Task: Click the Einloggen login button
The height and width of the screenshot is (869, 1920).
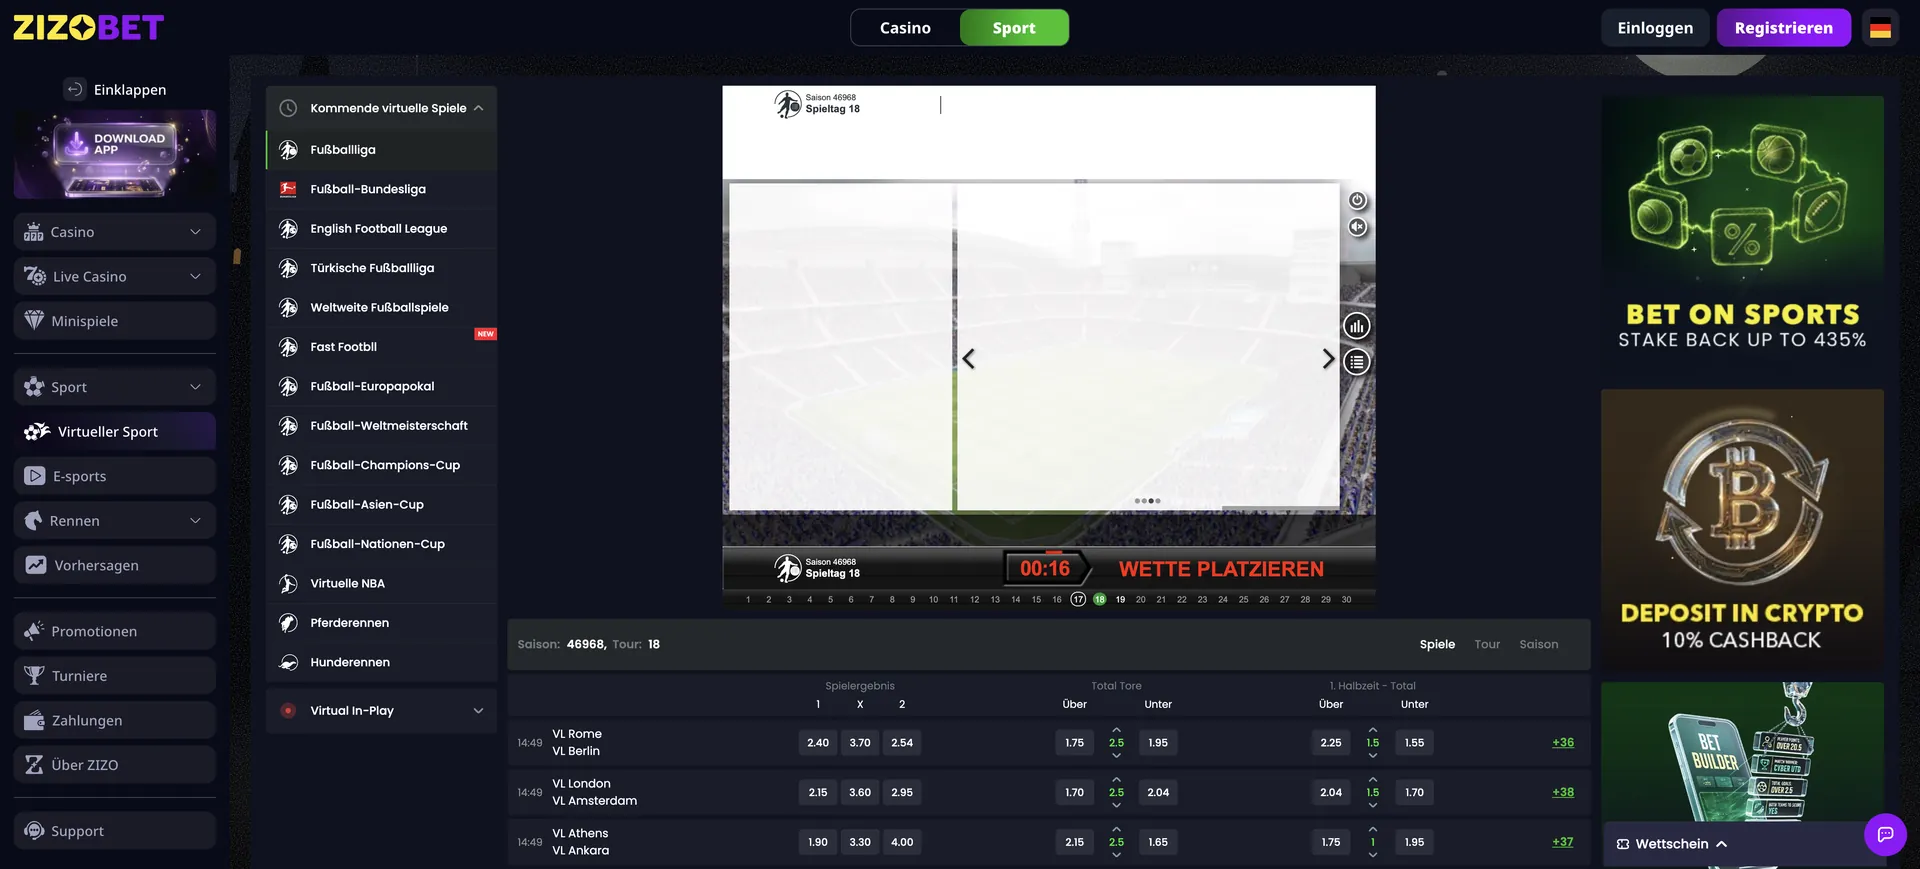Action: 1655,28
